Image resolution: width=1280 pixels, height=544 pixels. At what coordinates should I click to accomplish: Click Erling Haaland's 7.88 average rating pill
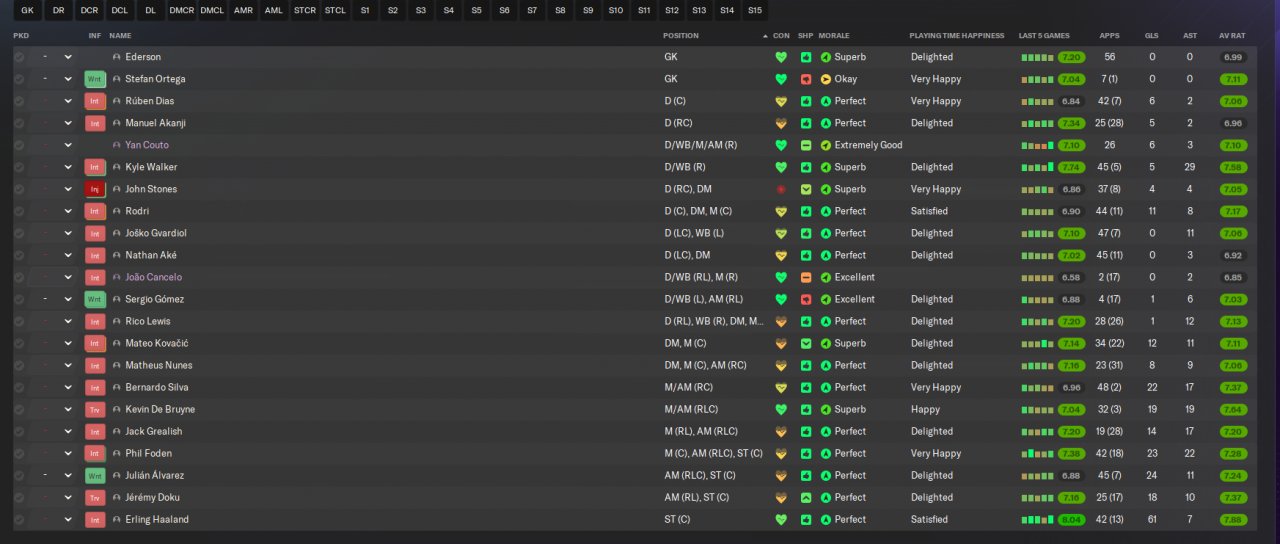coord(1233,519)
